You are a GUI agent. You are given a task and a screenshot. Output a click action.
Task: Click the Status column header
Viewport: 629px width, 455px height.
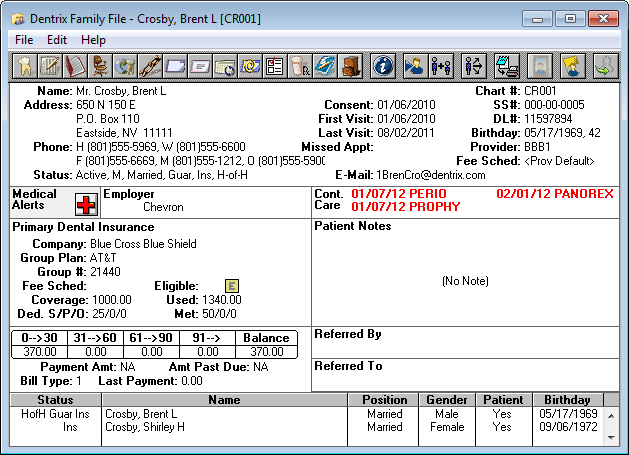click(55, 400)
